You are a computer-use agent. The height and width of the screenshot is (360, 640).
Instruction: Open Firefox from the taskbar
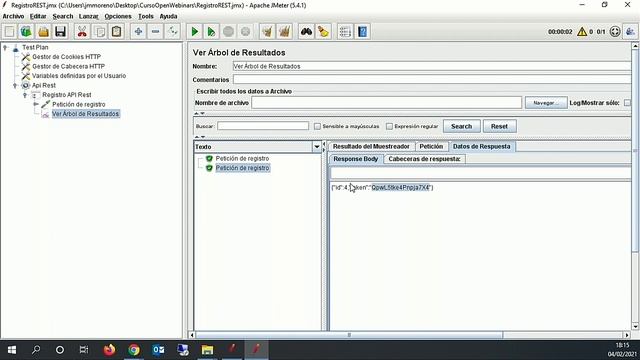(109, 350)
